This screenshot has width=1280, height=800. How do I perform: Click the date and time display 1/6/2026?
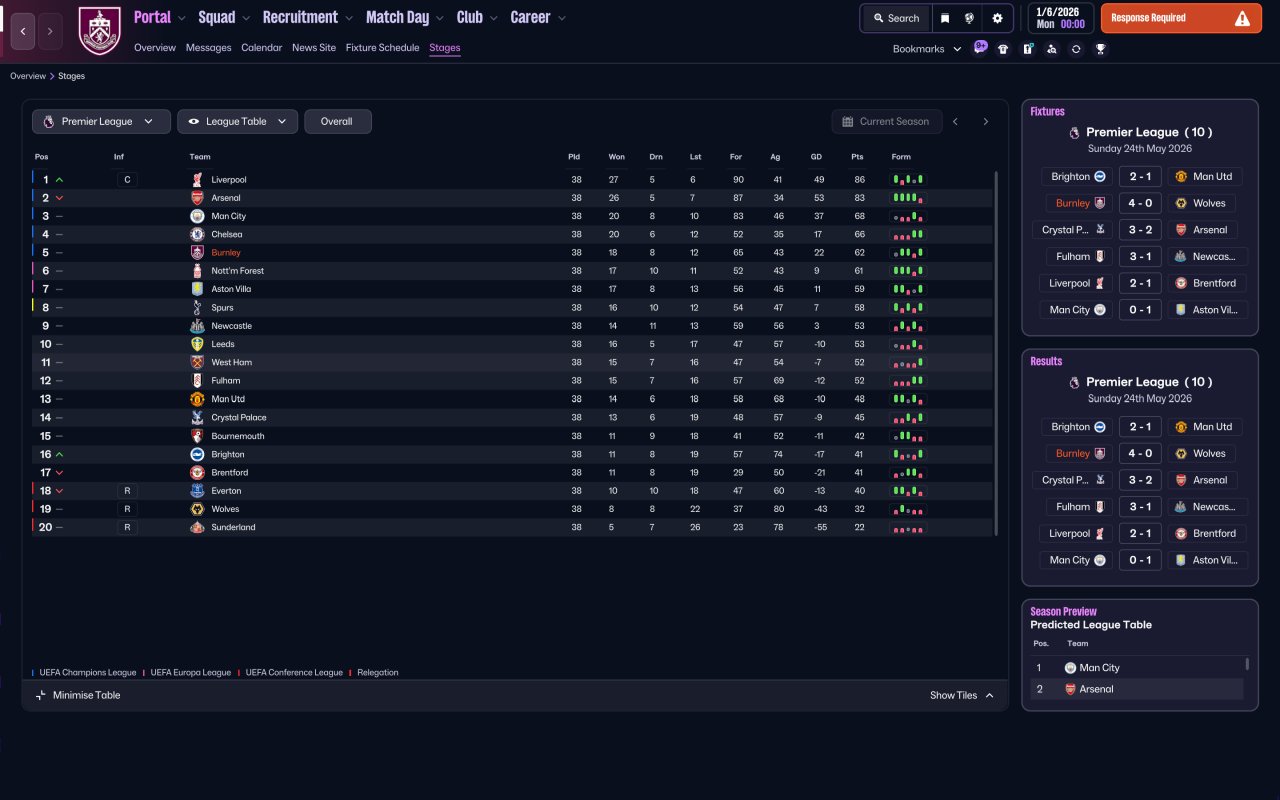[x=1060, y=18]
